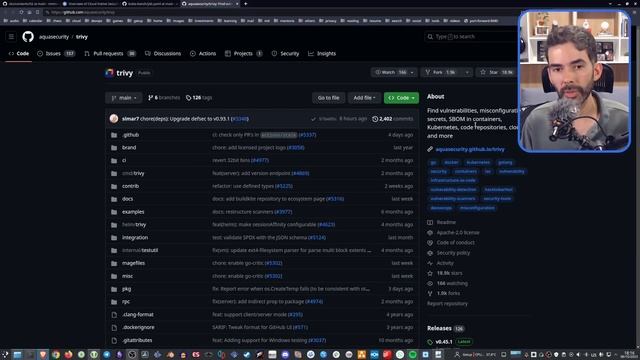Open the main branch selector dropdown
The height and width of the screenshot is (360, 640).
coord(124,98)
